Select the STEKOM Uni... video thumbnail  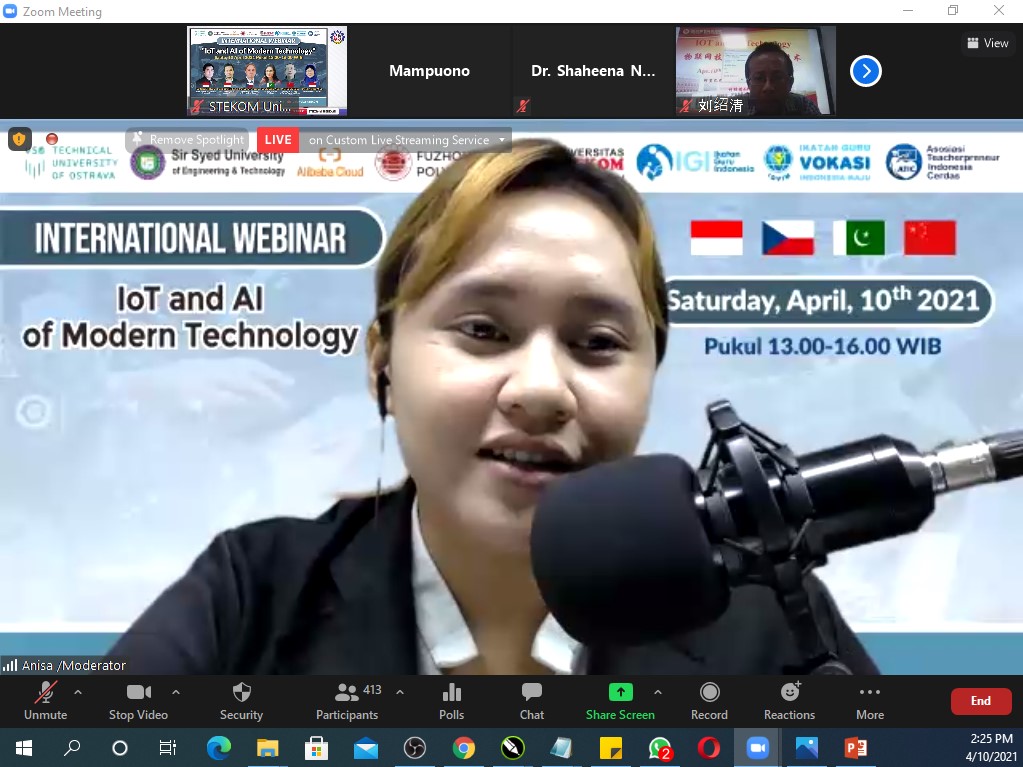pos(267,71)
